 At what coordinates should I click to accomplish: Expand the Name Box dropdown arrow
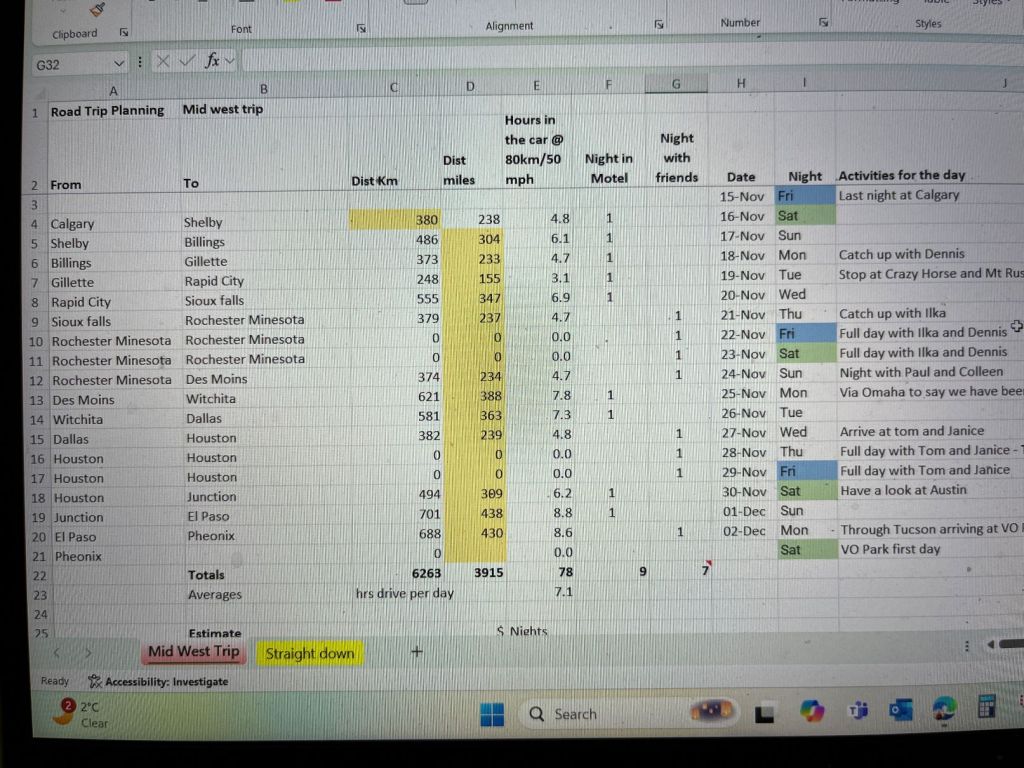tap(119, 63)
